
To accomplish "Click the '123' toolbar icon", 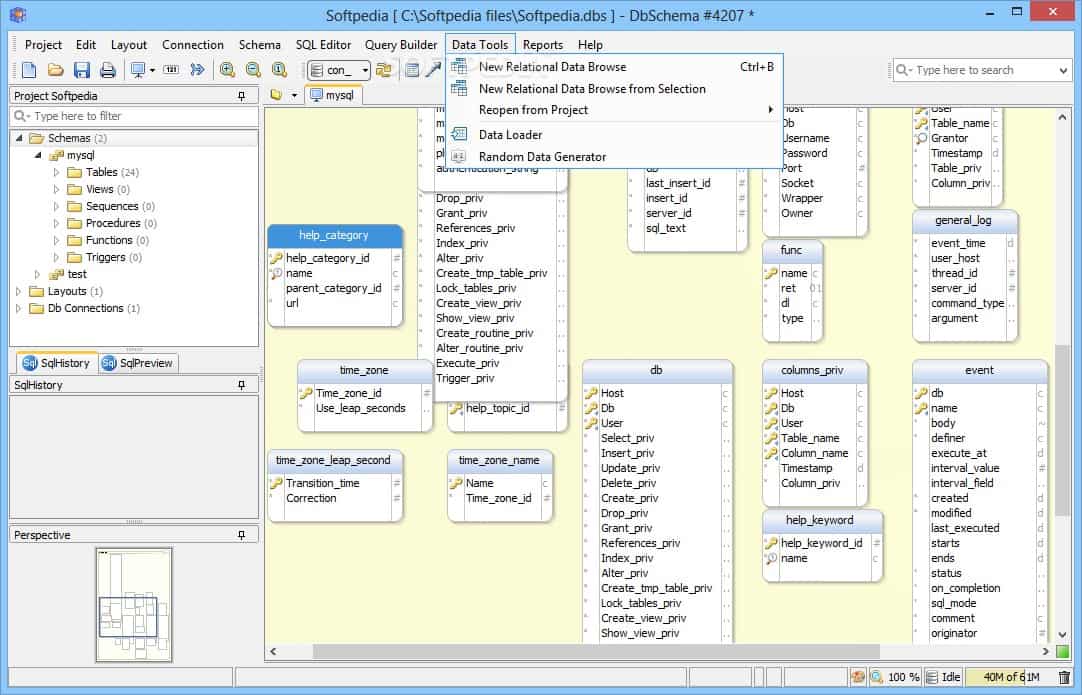I will tap(171, 70).
